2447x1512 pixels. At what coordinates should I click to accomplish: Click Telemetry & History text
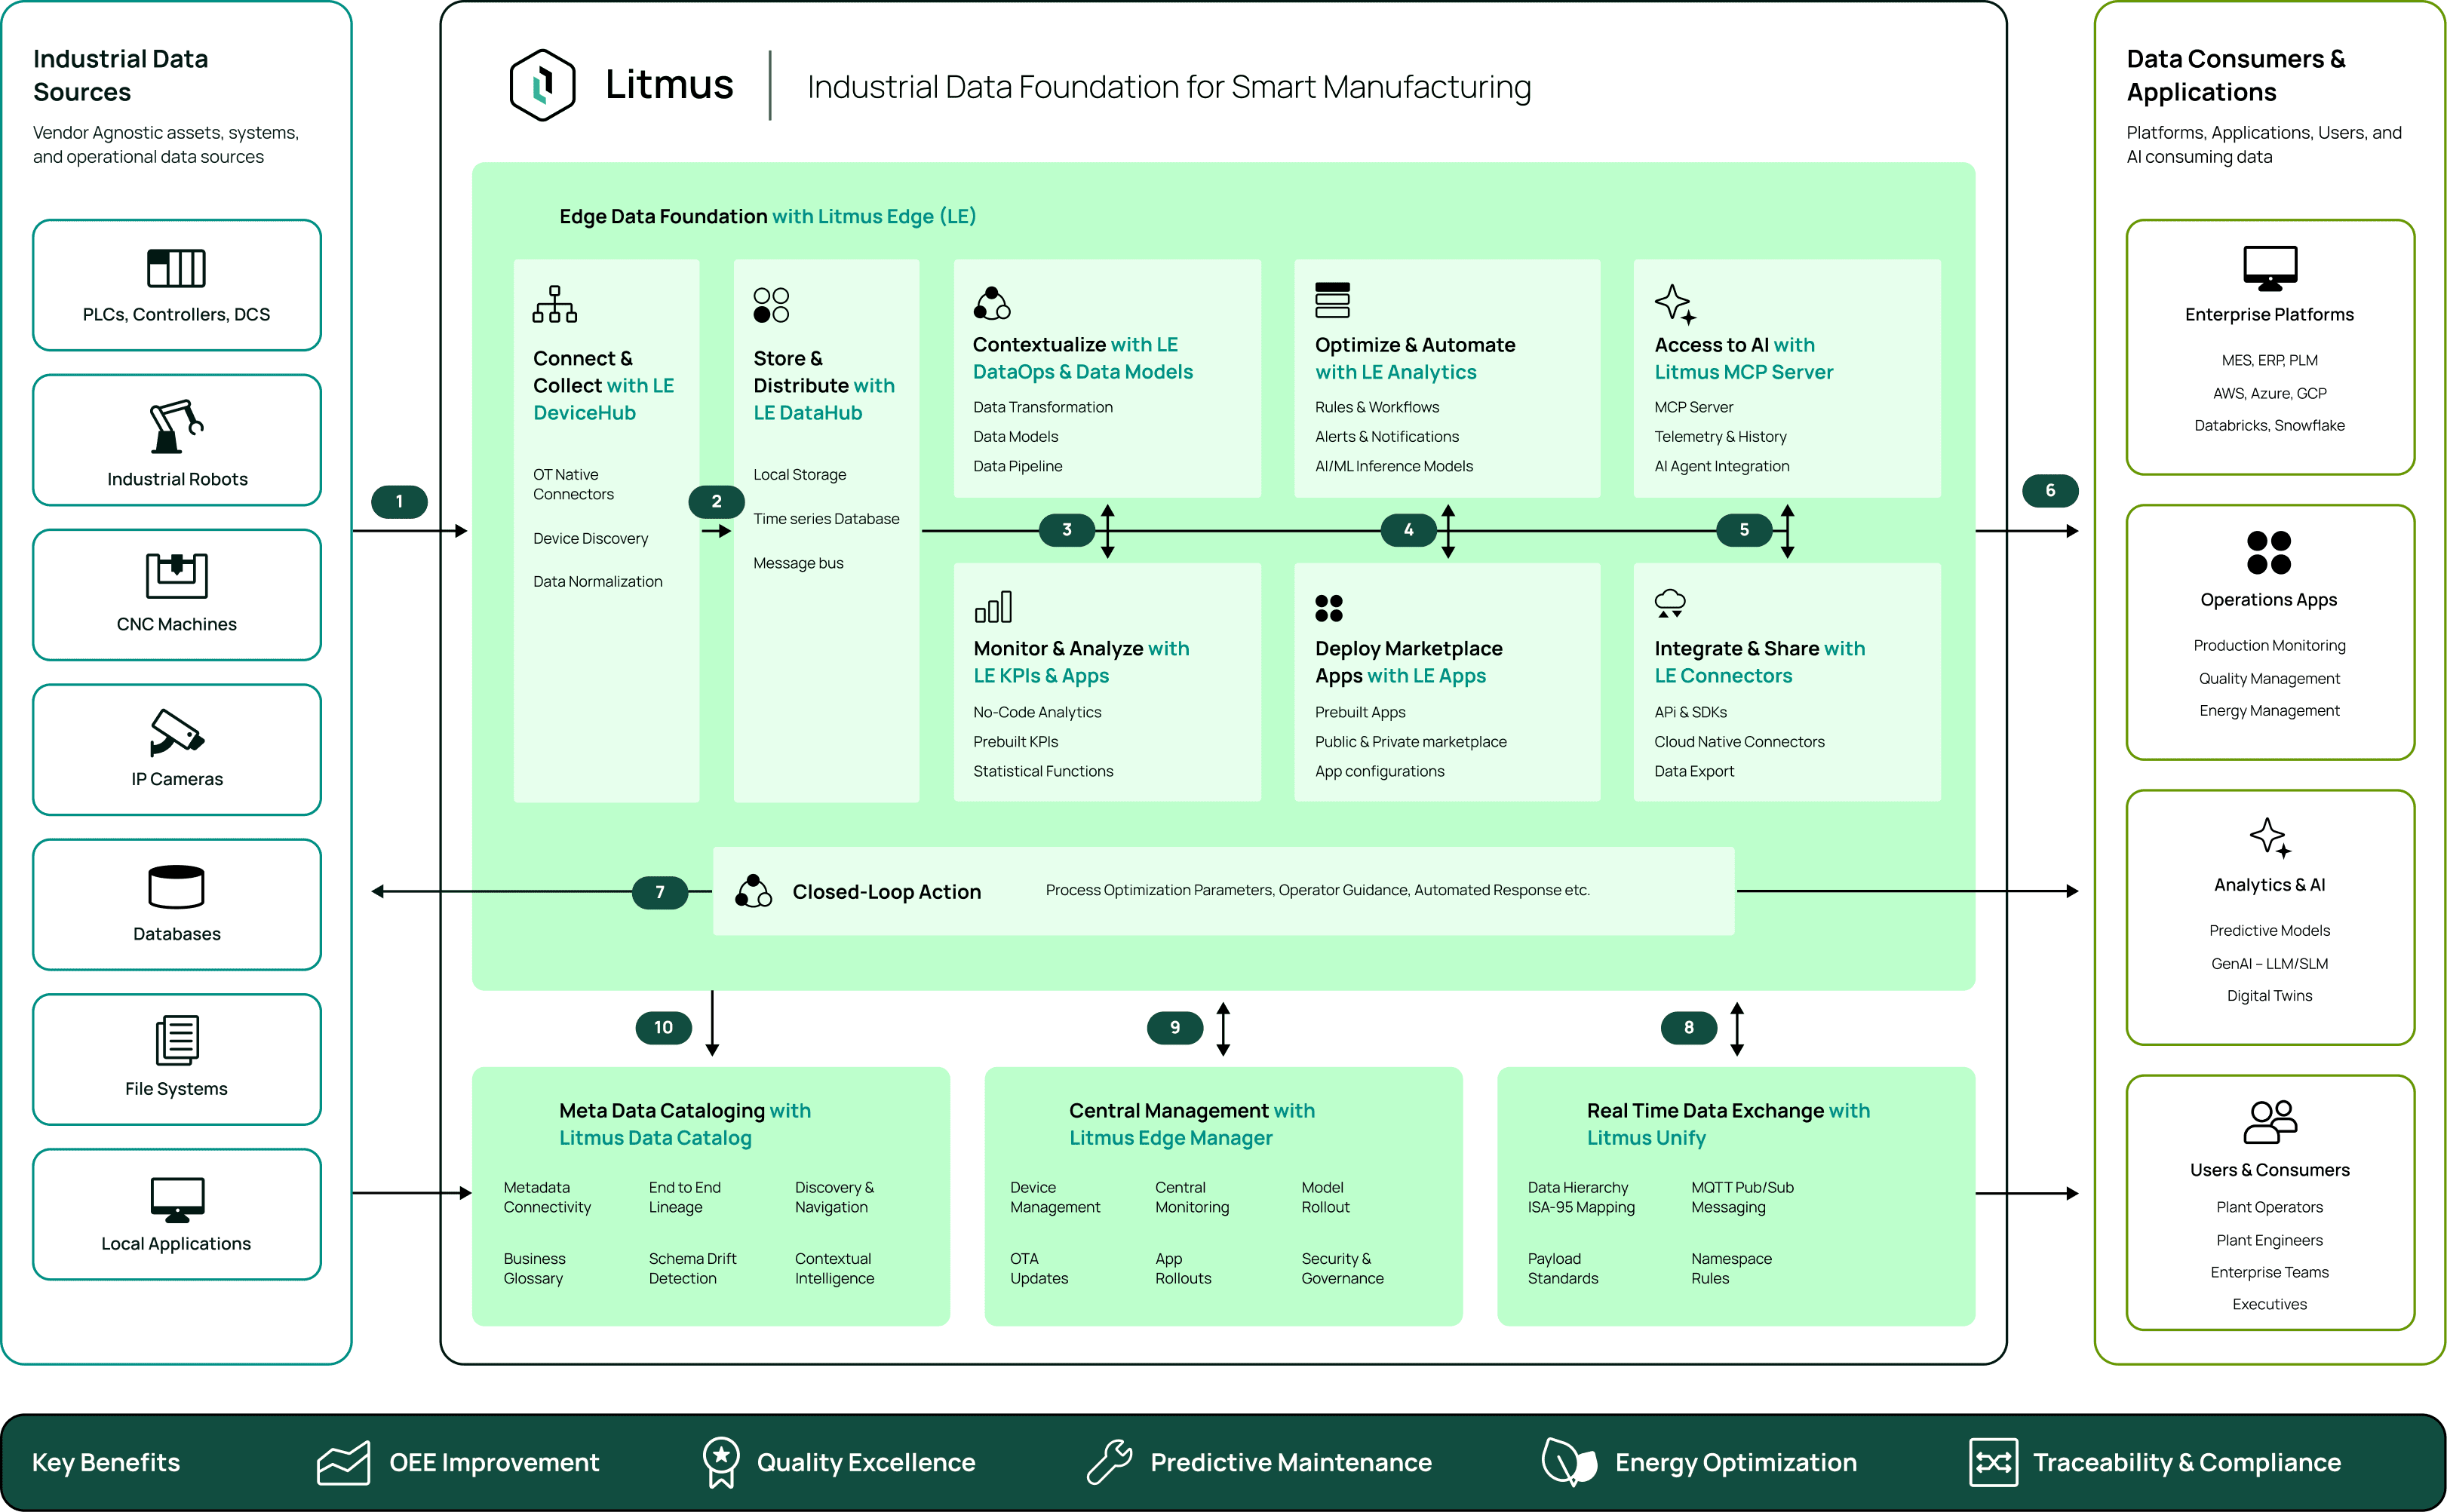coord(1720,436)
